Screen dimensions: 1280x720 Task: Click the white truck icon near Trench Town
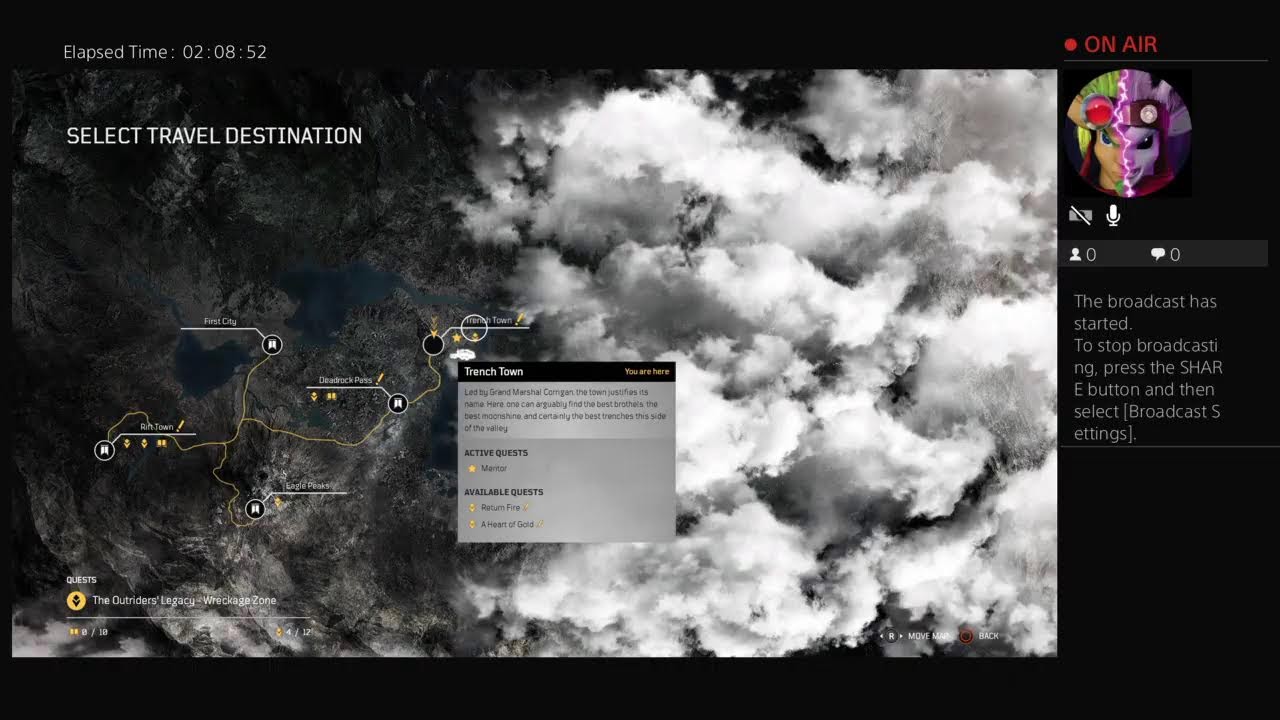462,354
